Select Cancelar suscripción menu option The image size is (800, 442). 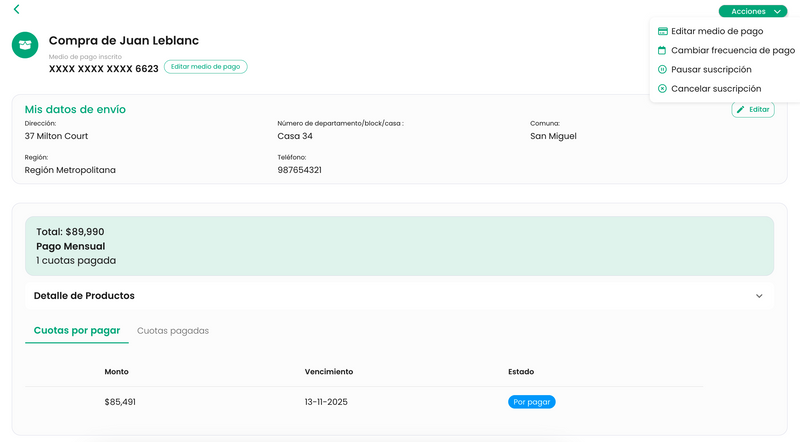tap(717, 88)
